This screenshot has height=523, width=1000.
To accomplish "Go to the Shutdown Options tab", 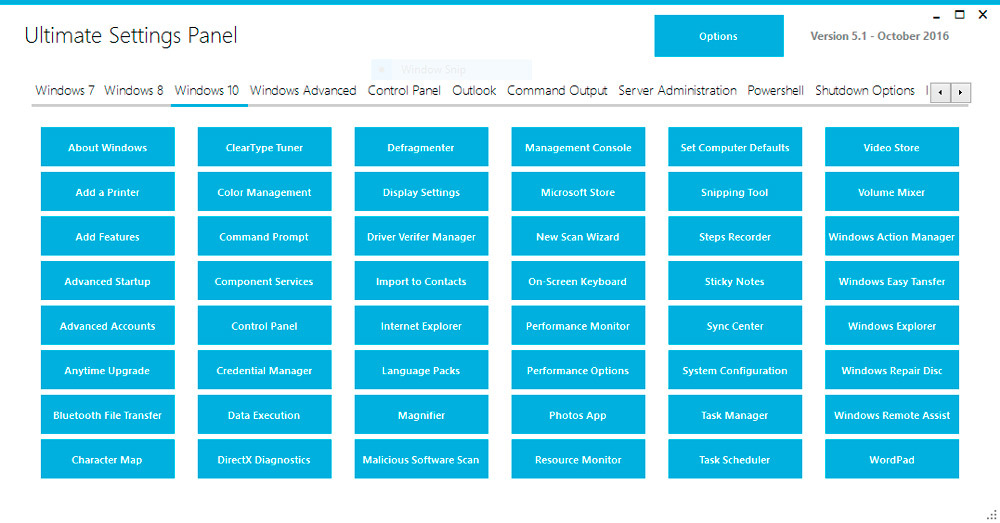I will coord(864,91).
